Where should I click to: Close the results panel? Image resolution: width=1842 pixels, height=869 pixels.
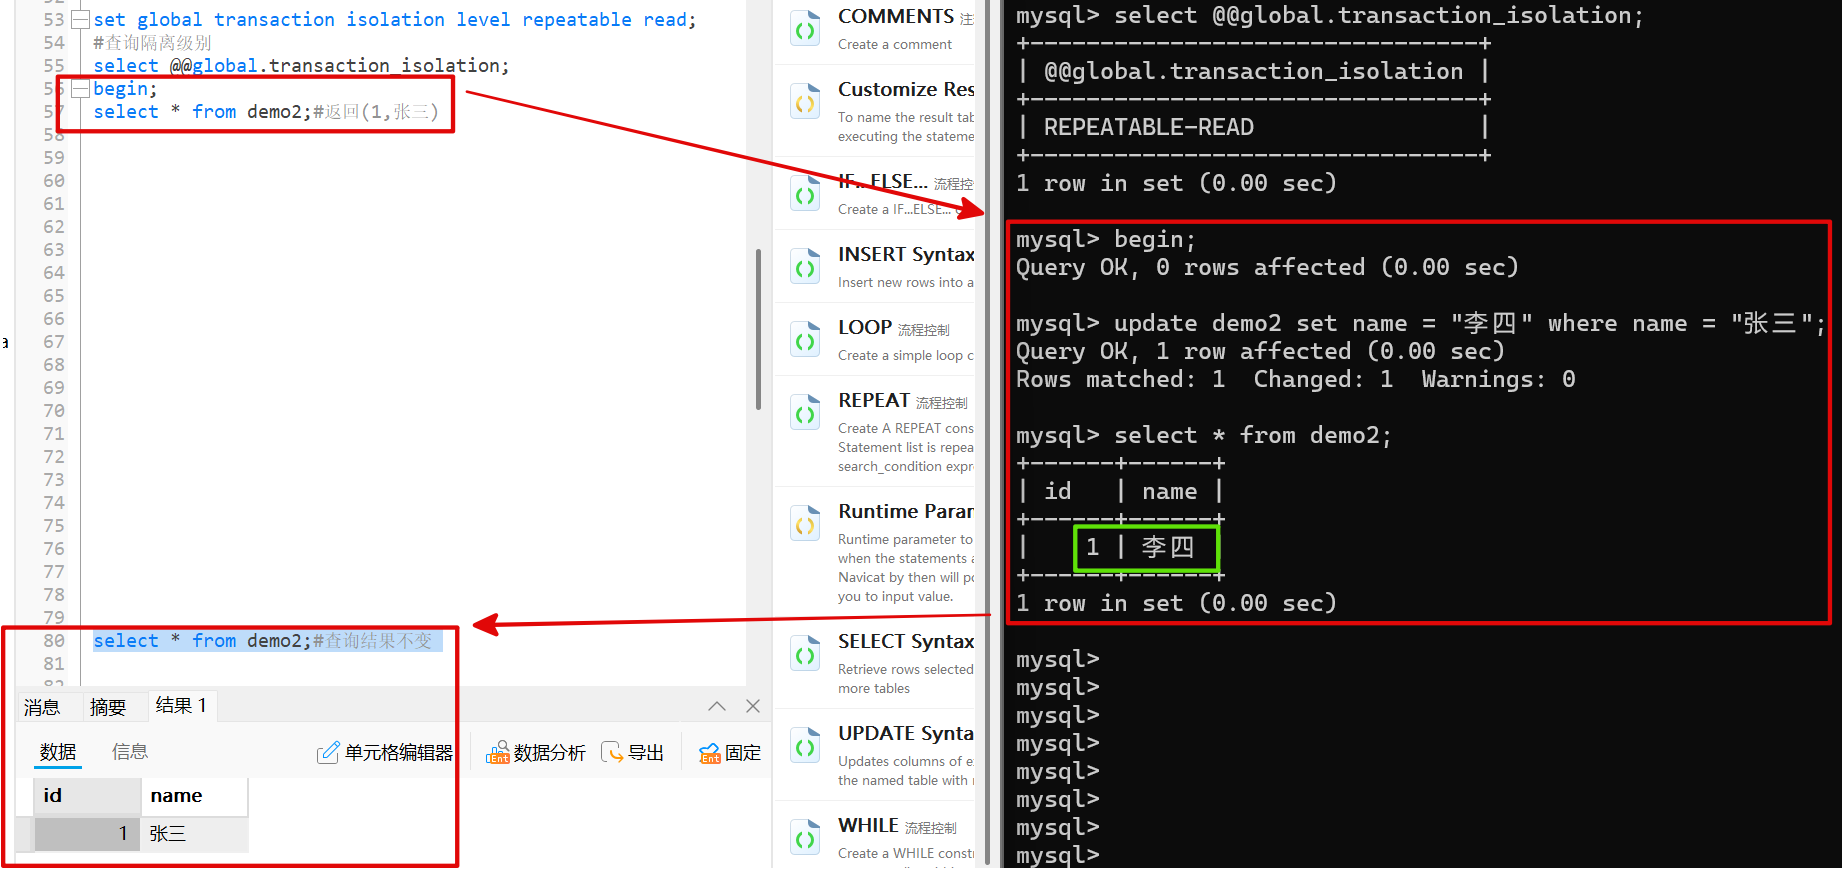753,706
